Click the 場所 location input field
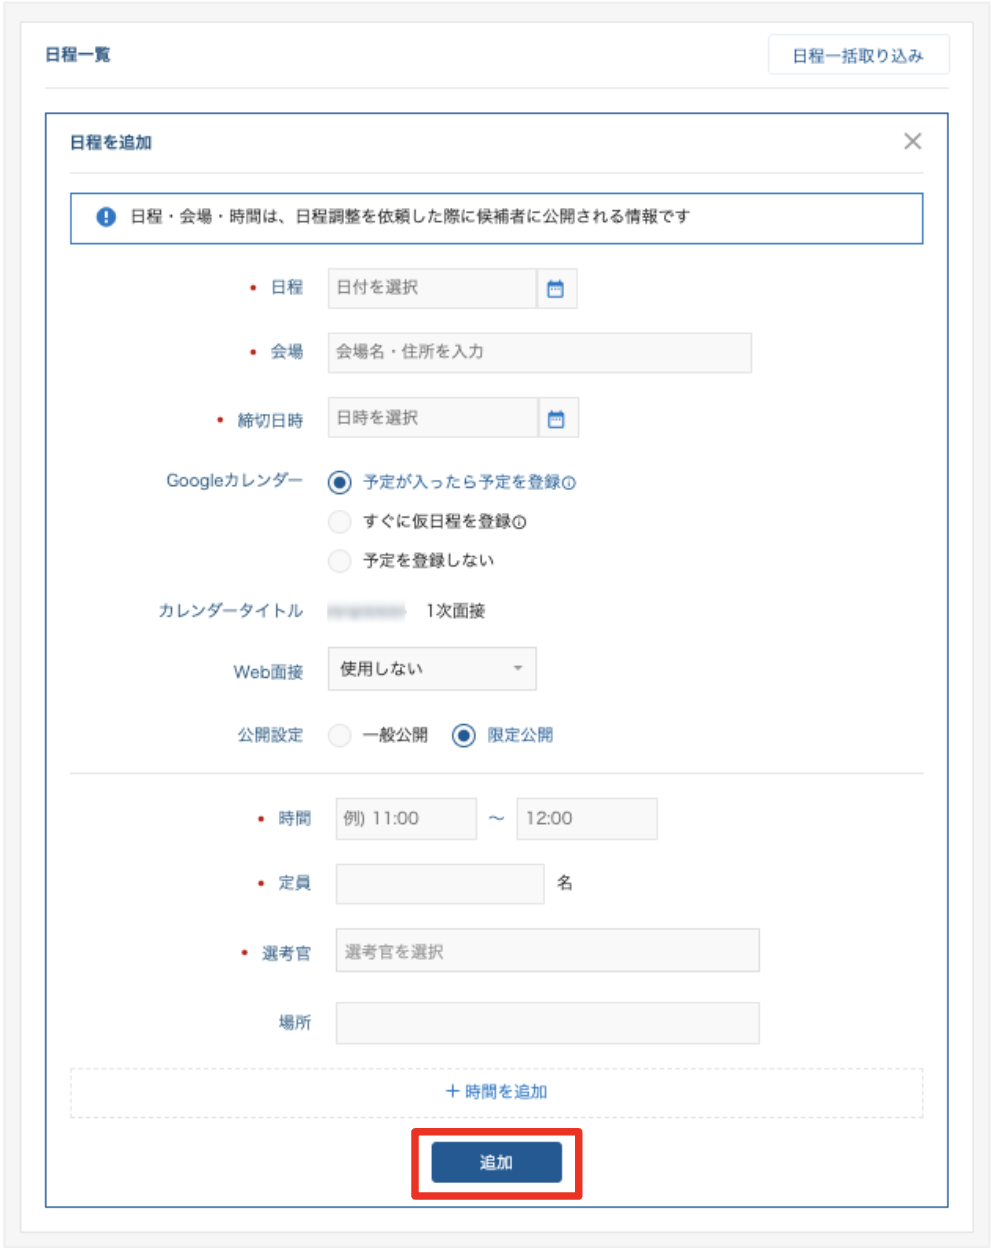 545,1022
